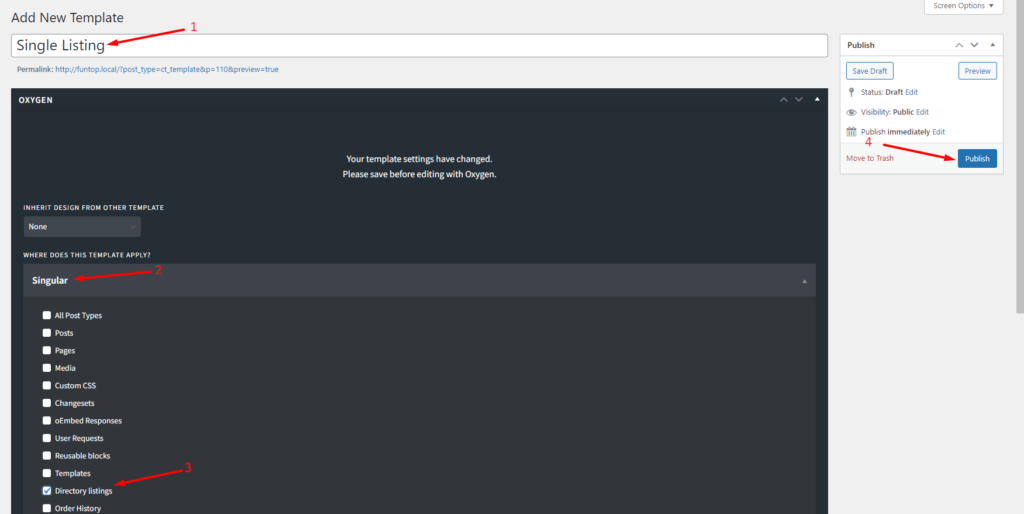Edit the Publish immediately schedule
The image size is (1024, 514).
pos(938,132)
